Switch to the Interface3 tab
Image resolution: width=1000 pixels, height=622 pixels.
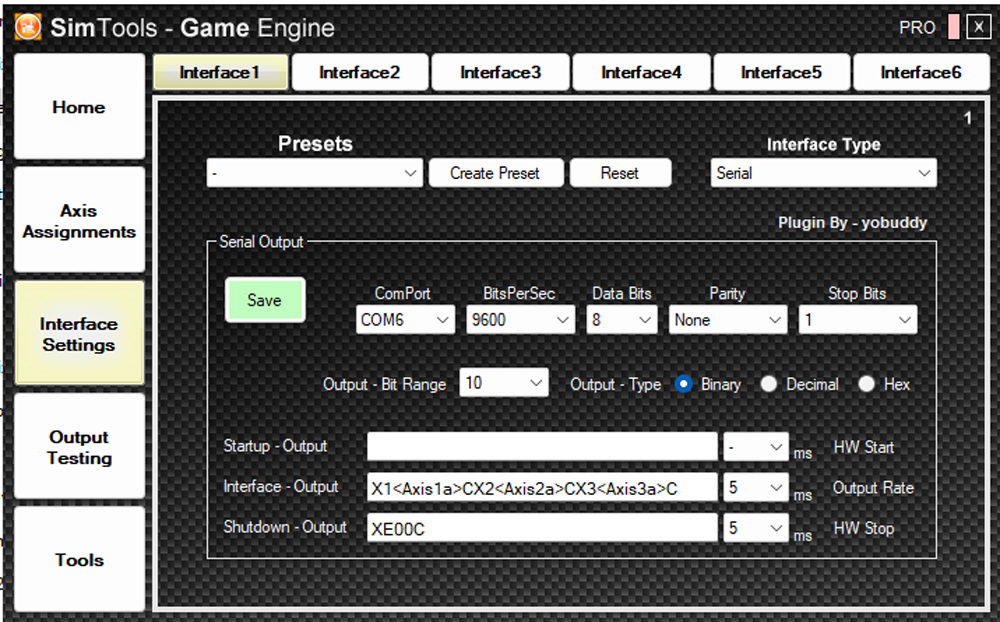(x=501, y=72)
